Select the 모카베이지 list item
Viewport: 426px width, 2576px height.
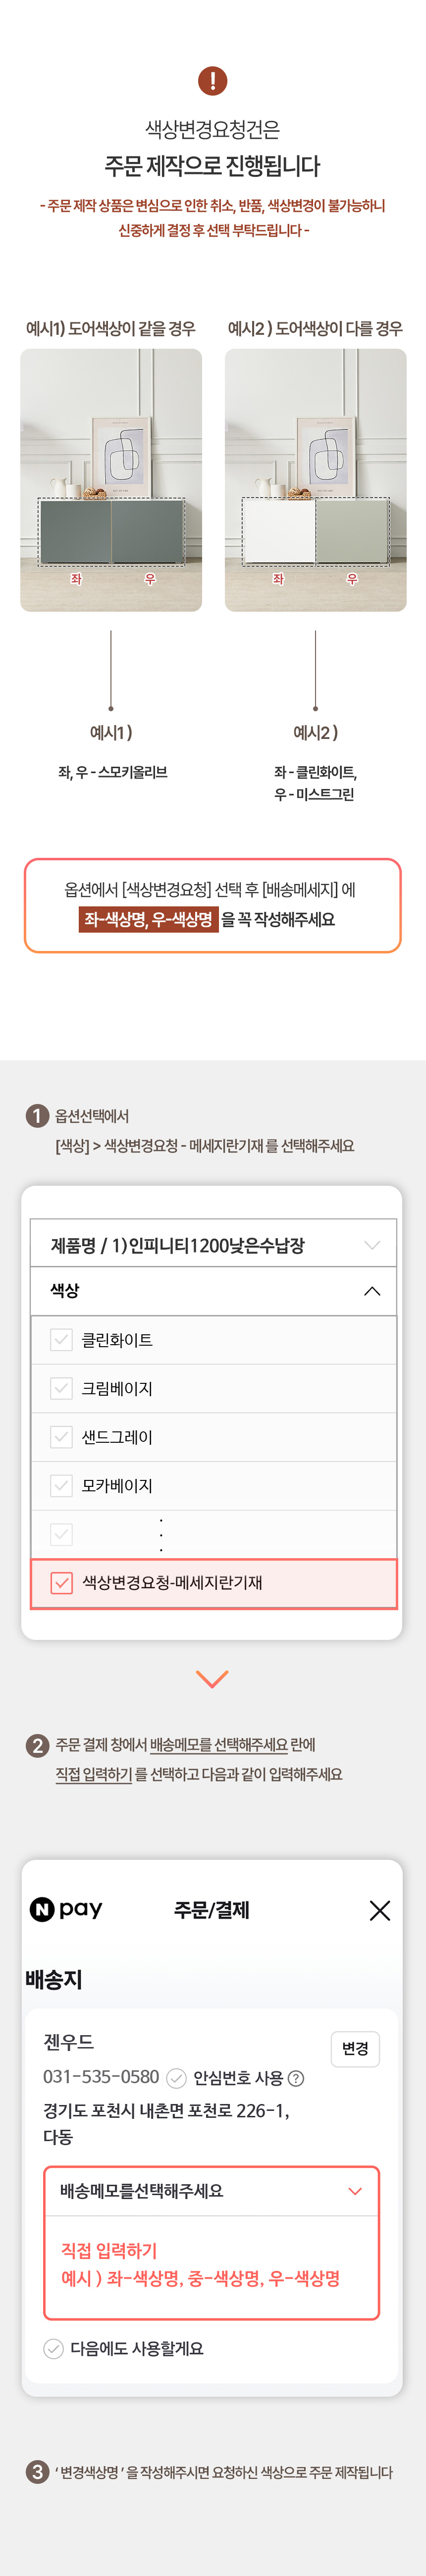click(x=213, y=1486)
